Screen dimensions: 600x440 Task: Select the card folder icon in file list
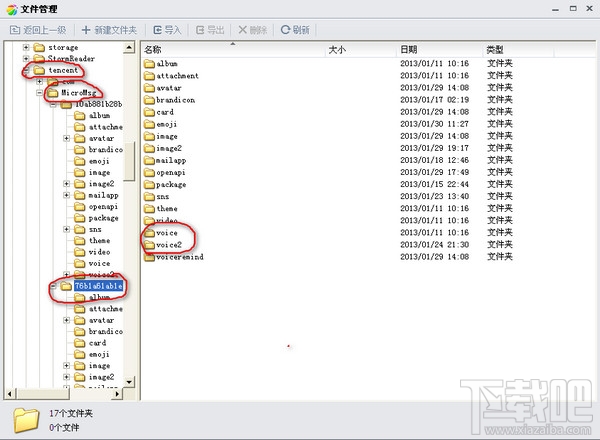pyautogui.click(x=149, y=112)
